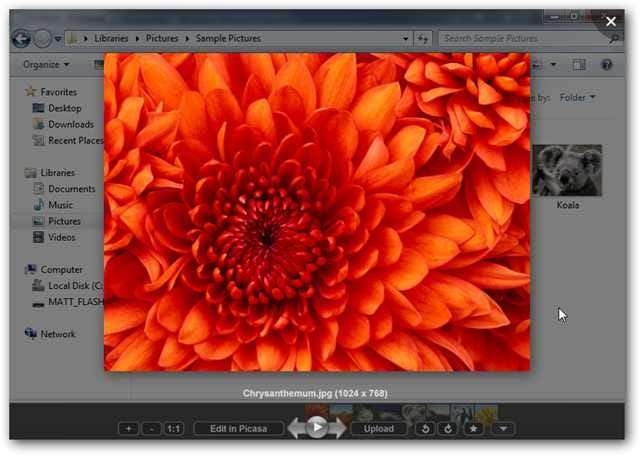Expand the Folder arrange-by dropdown
This screenshot has width=640, height=455.
tap(577, 98)
